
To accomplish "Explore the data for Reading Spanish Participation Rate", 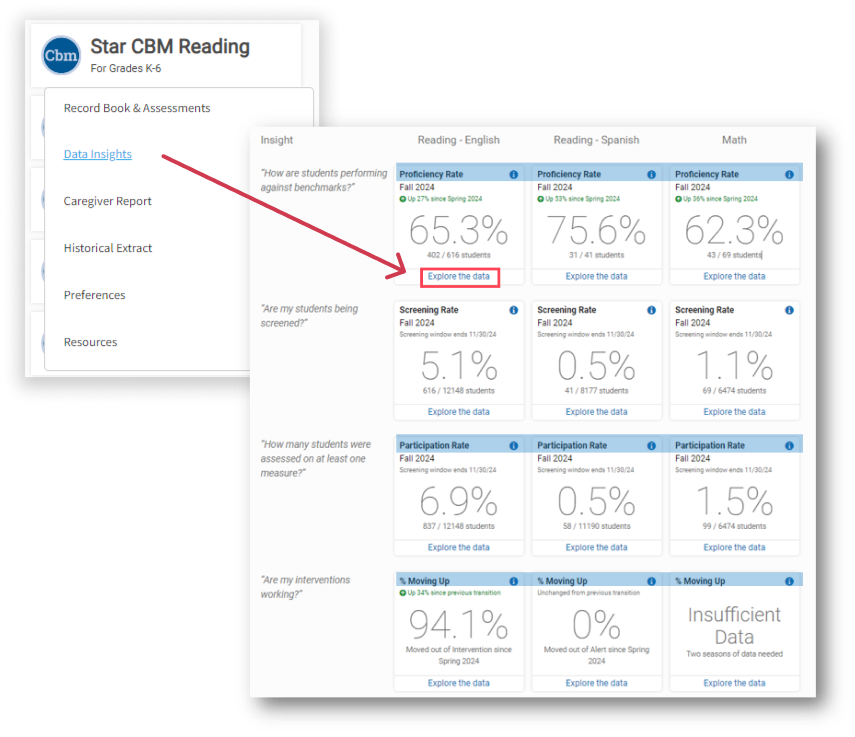I will pos(596,548).
